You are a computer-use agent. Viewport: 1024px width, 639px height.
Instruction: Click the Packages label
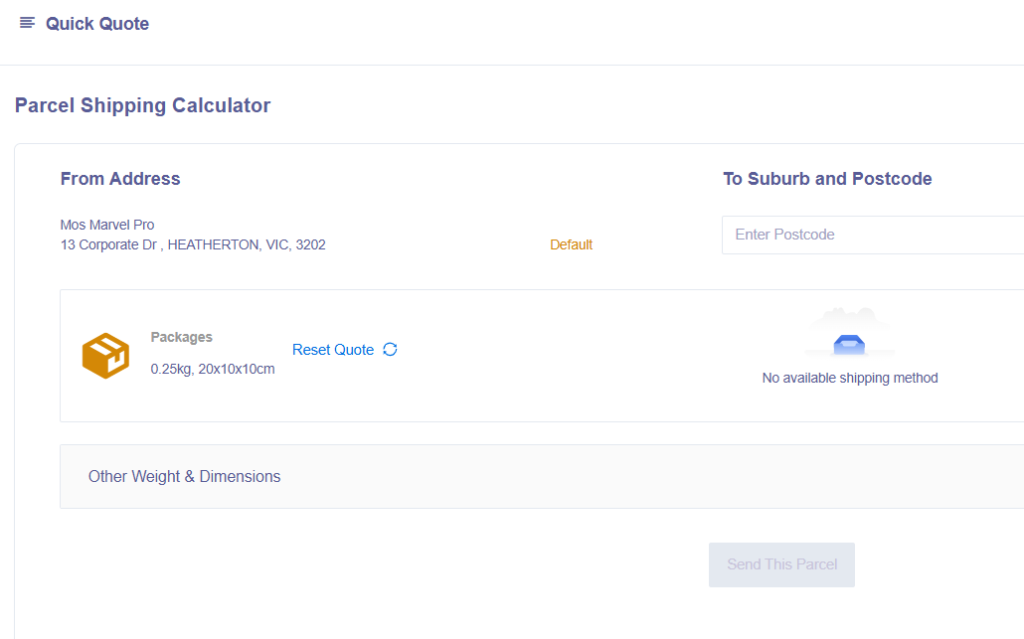[181, 337]
